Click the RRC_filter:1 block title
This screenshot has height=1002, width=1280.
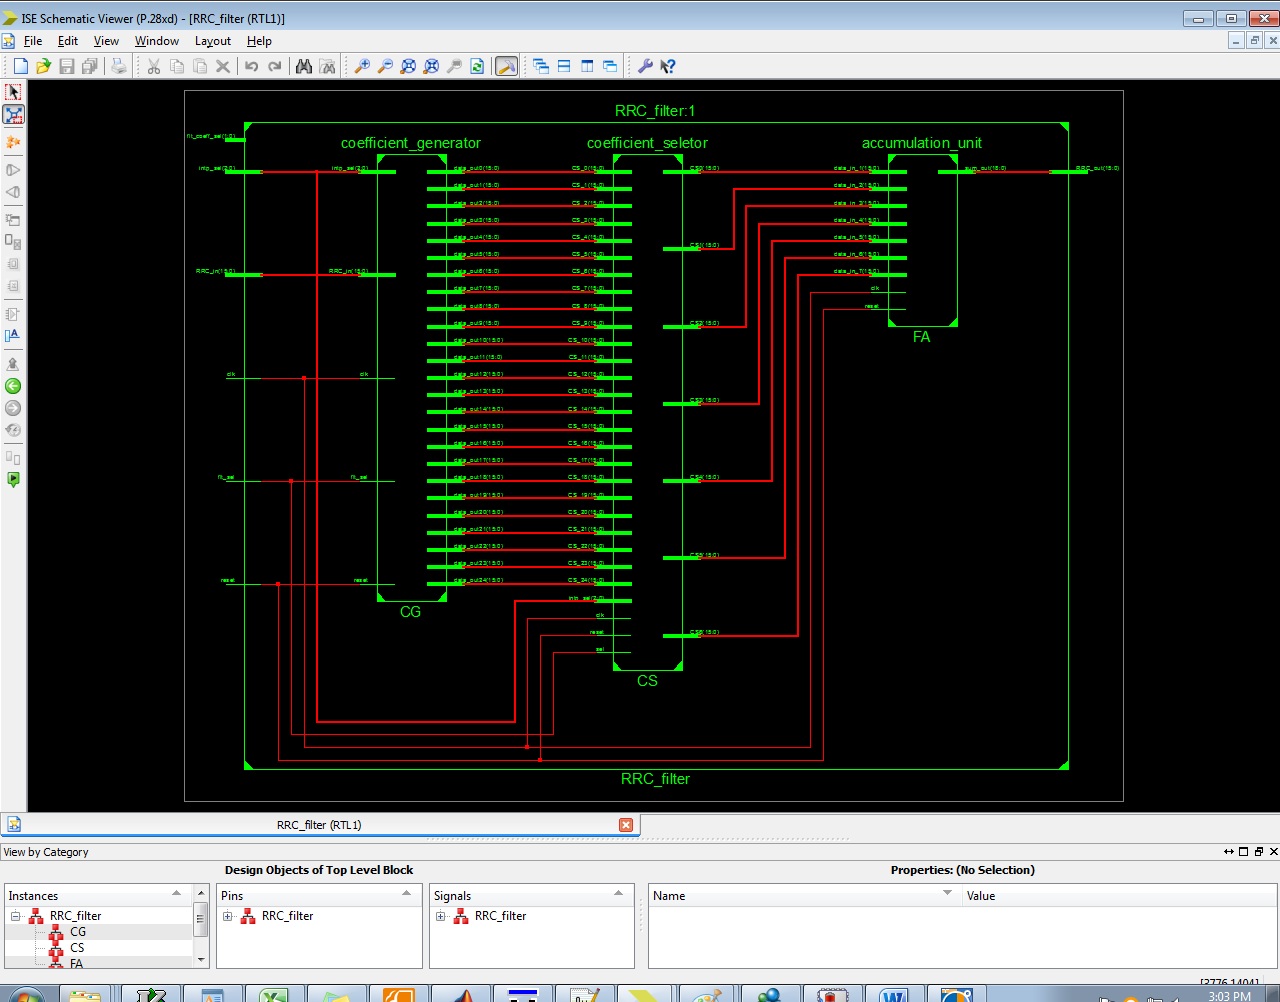point(655,111)
